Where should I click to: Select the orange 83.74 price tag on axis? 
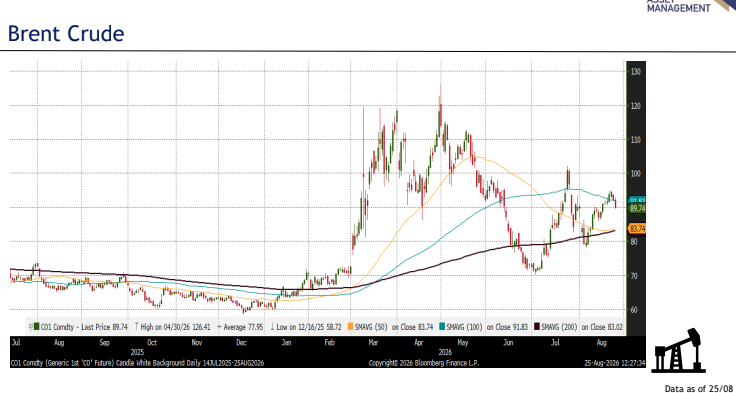(x=636, y=229)
